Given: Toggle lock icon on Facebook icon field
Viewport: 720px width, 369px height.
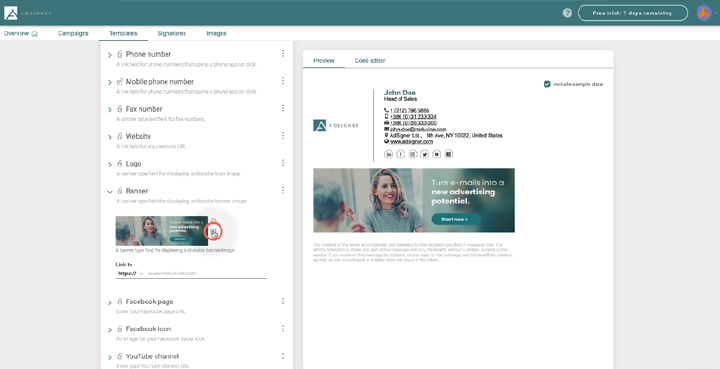Looking at the screenshot, I should 120,329.
